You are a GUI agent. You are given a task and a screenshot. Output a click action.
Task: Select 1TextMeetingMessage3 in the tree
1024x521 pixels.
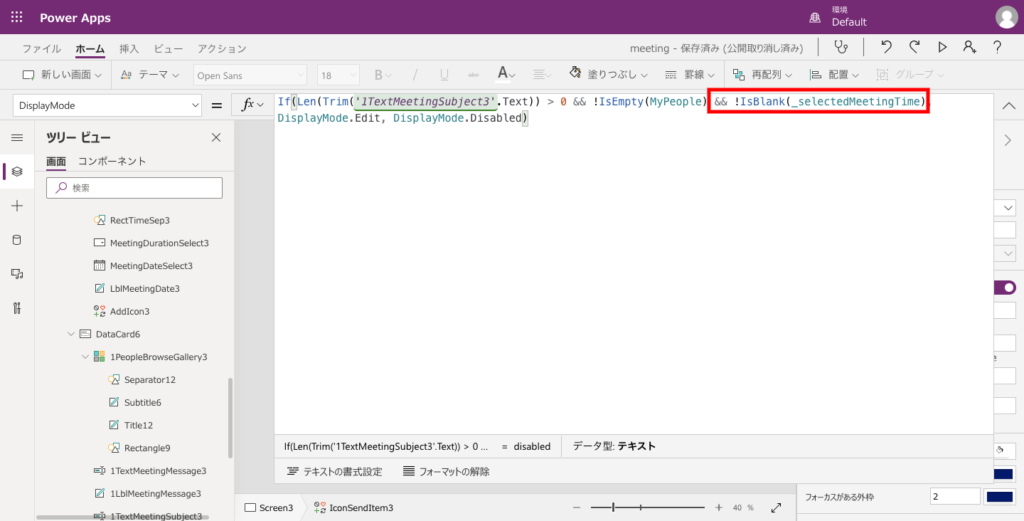pyautogui.click(x=158, y=471)
